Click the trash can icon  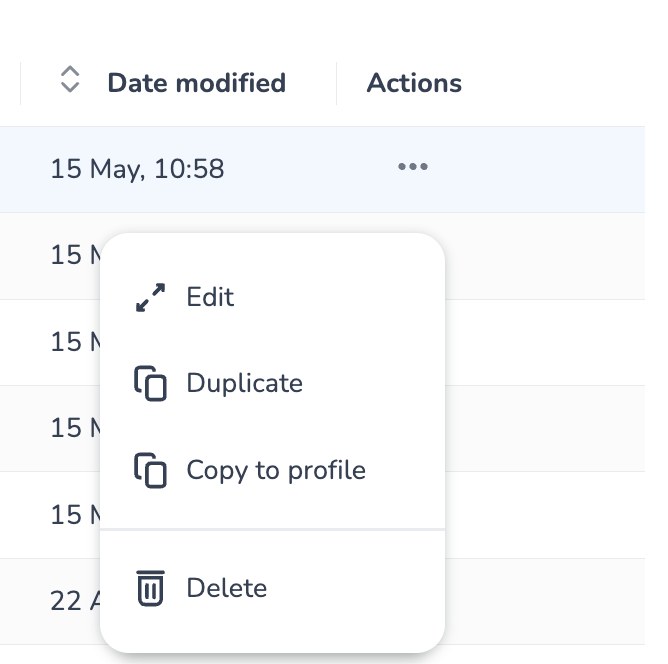(x=150, y=588)
